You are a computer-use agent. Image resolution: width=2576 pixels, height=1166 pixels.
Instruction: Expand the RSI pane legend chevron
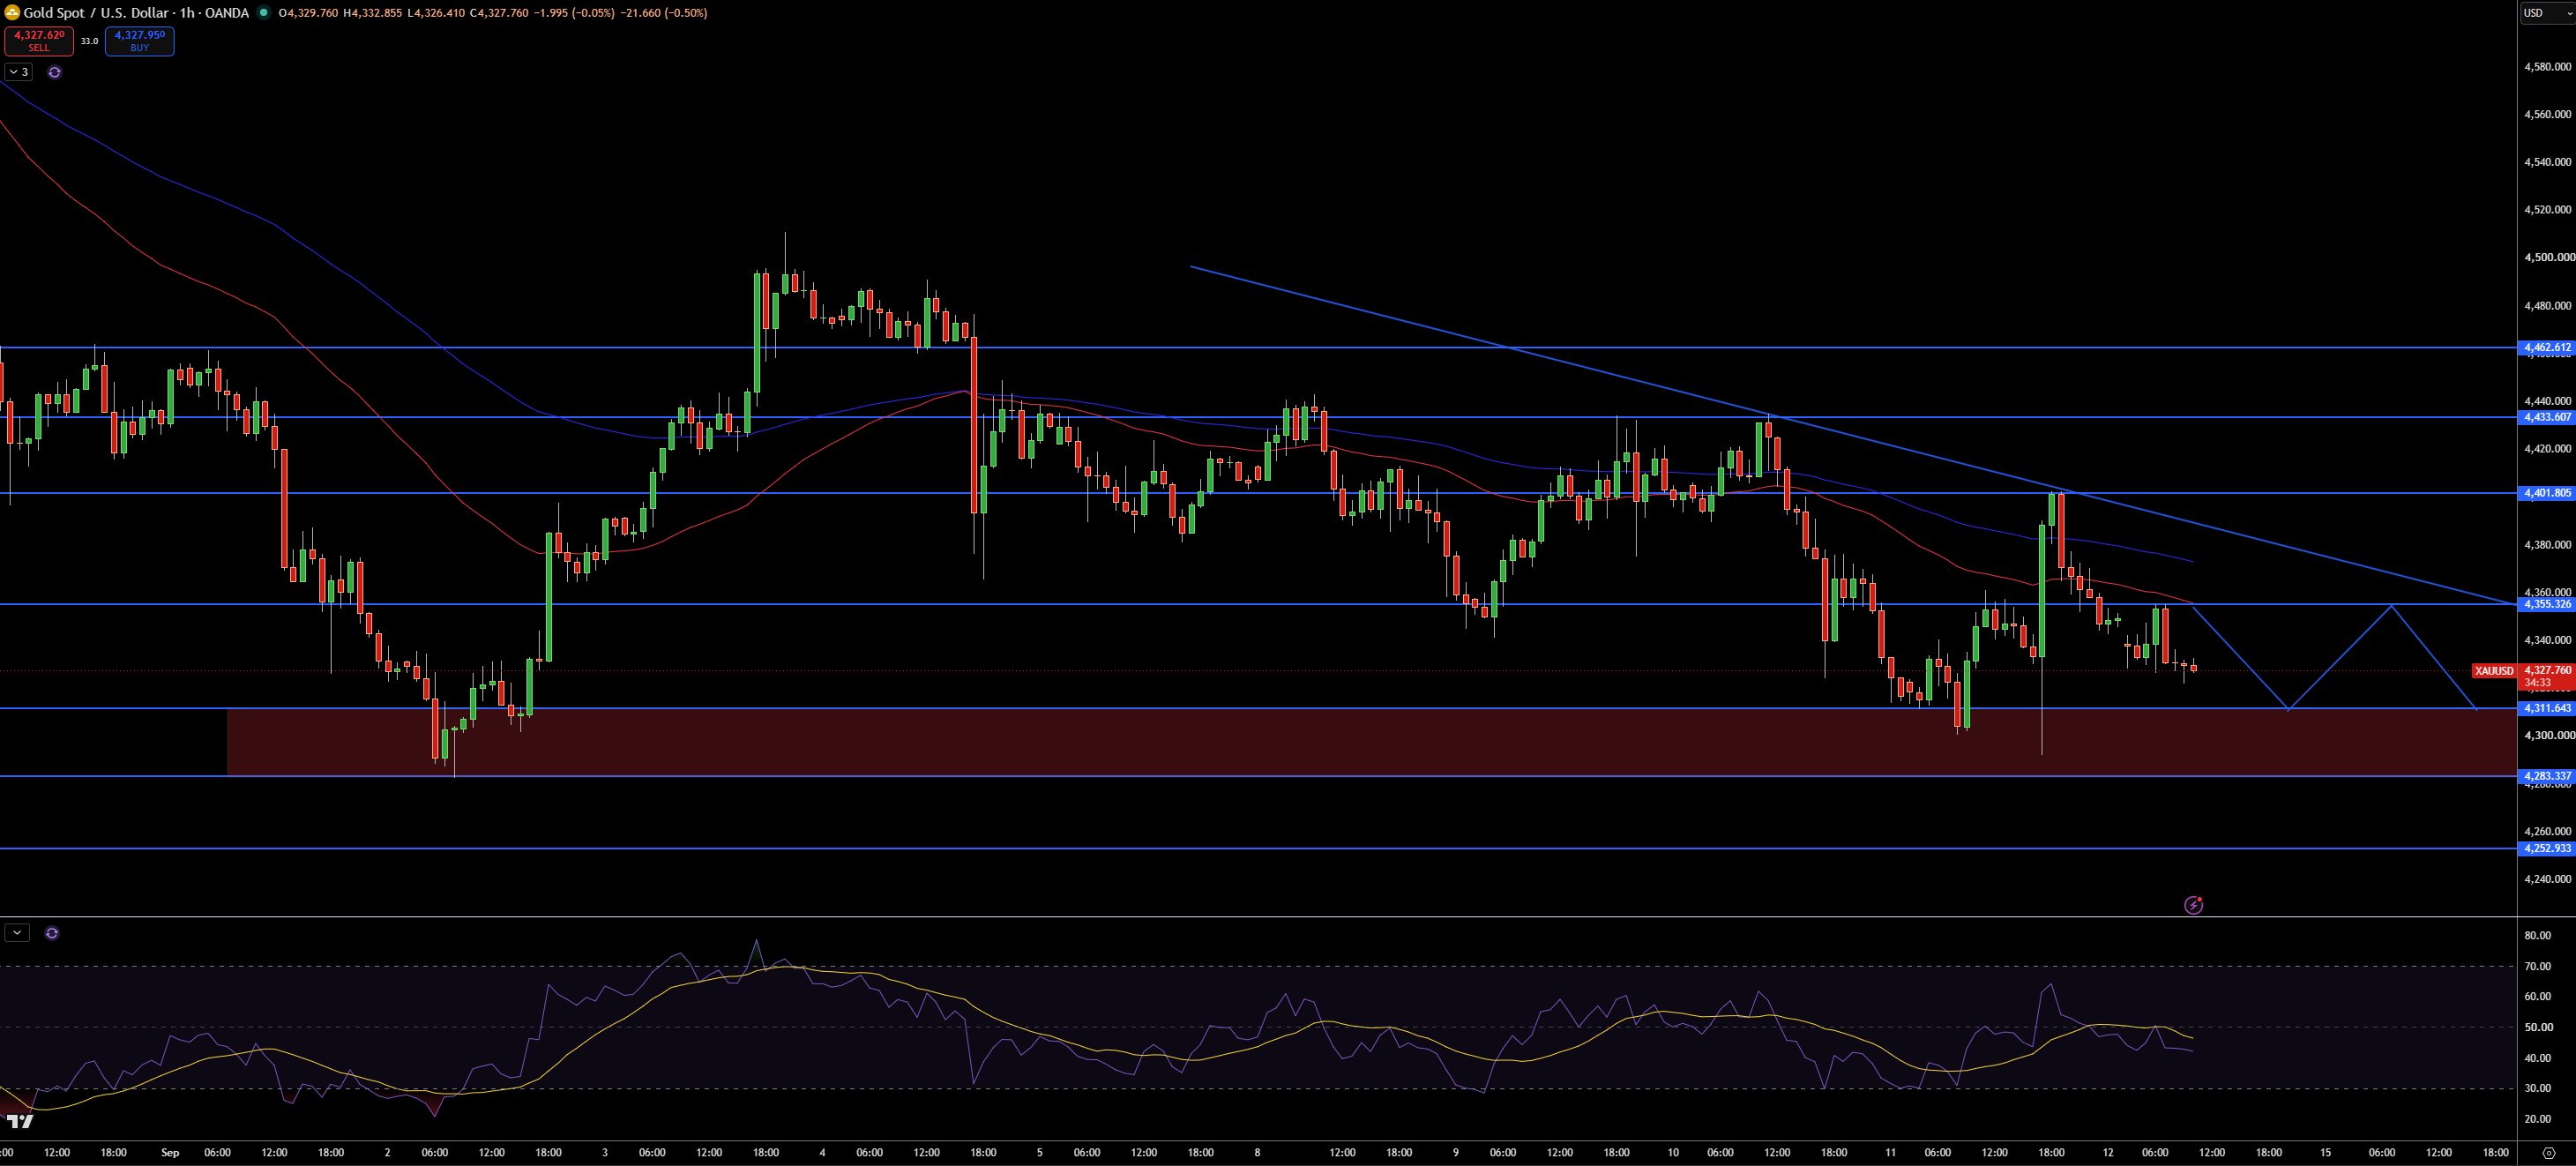click(17, 933)
